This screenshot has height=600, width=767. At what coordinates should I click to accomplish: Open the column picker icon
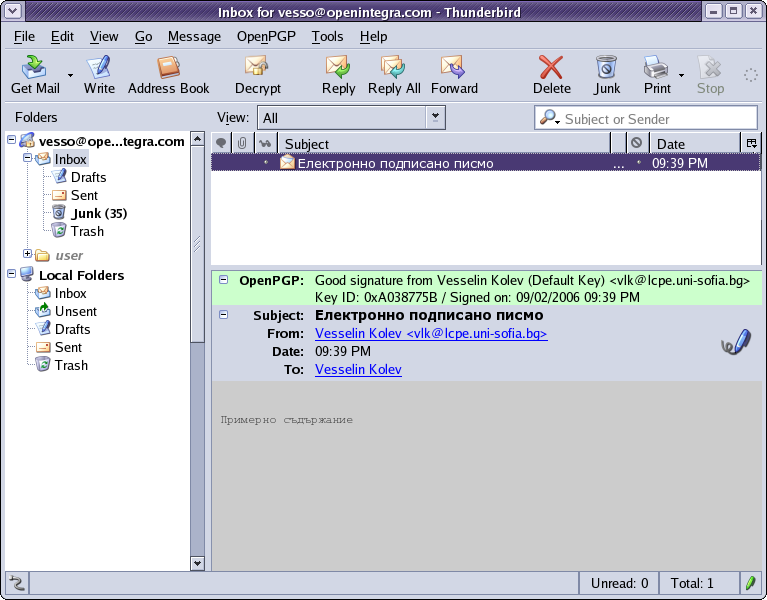(751, 143)
